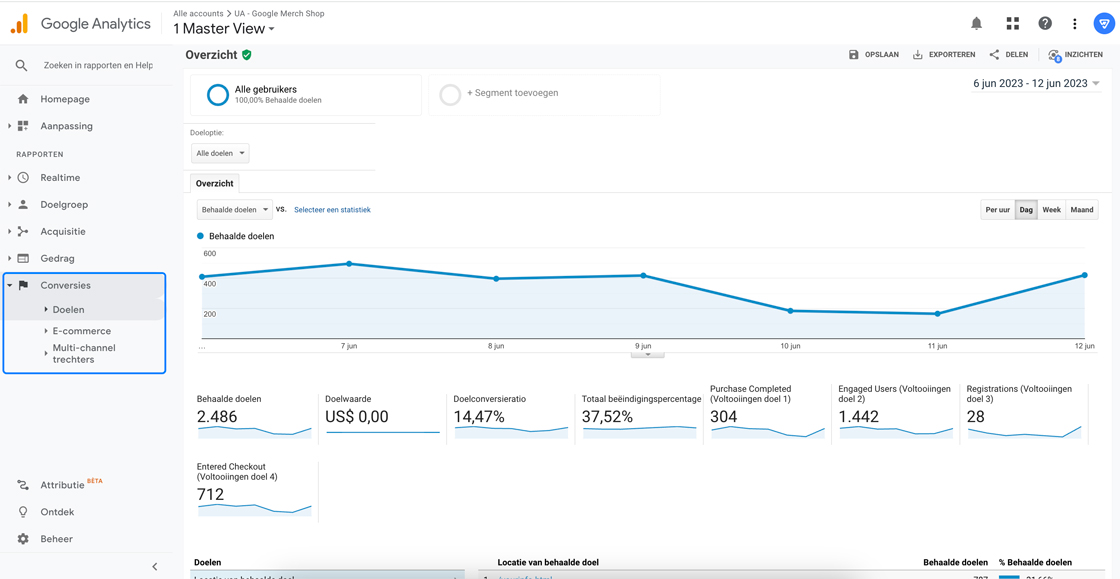Expand the Multi-channel trechters submenu

[46, 353]
